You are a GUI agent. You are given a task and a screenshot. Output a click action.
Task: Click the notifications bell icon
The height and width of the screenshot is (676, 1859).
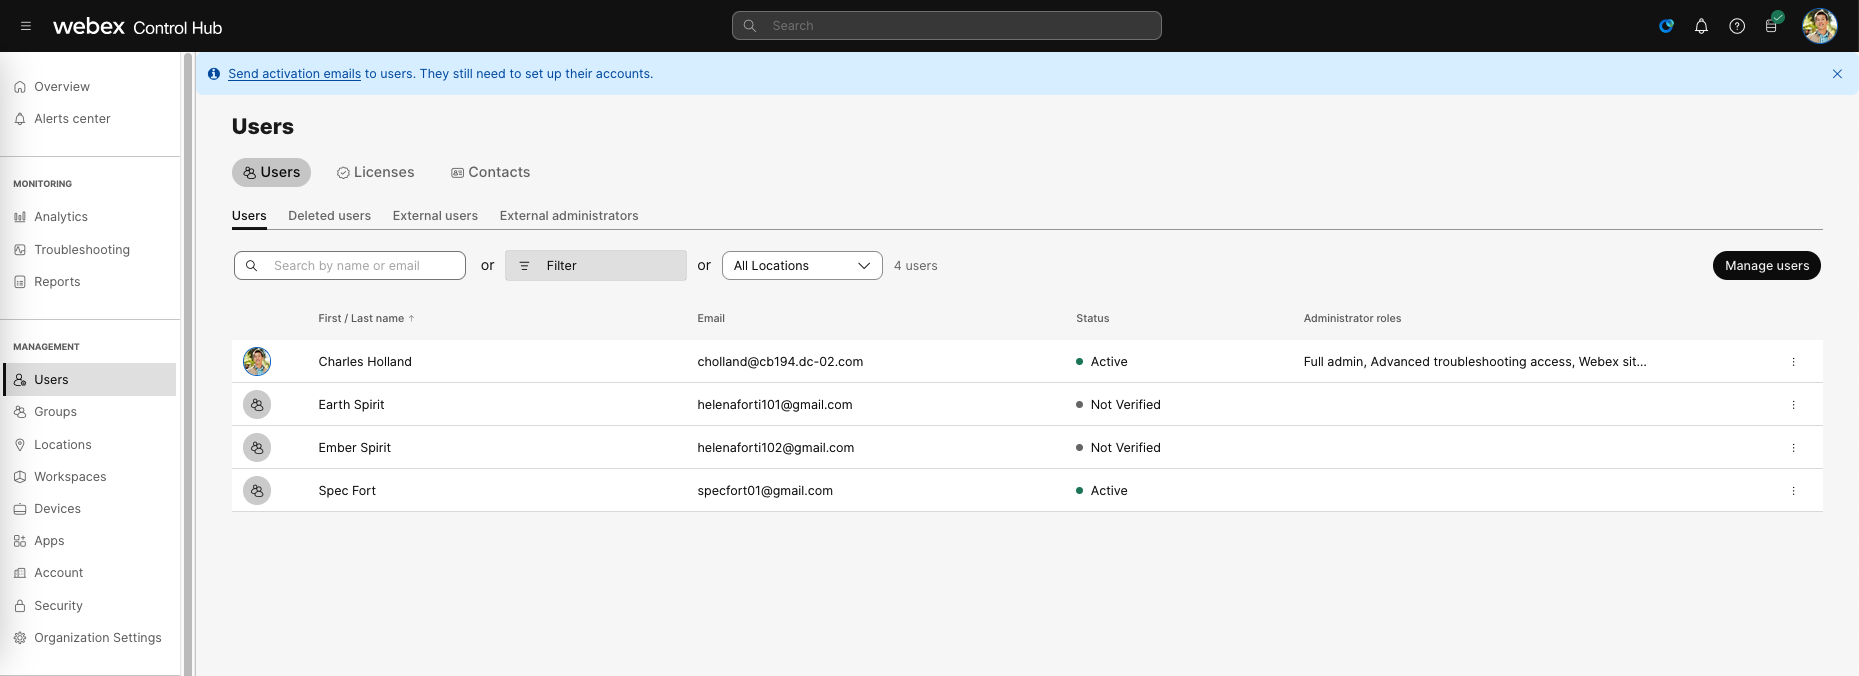coord(1701,26)
